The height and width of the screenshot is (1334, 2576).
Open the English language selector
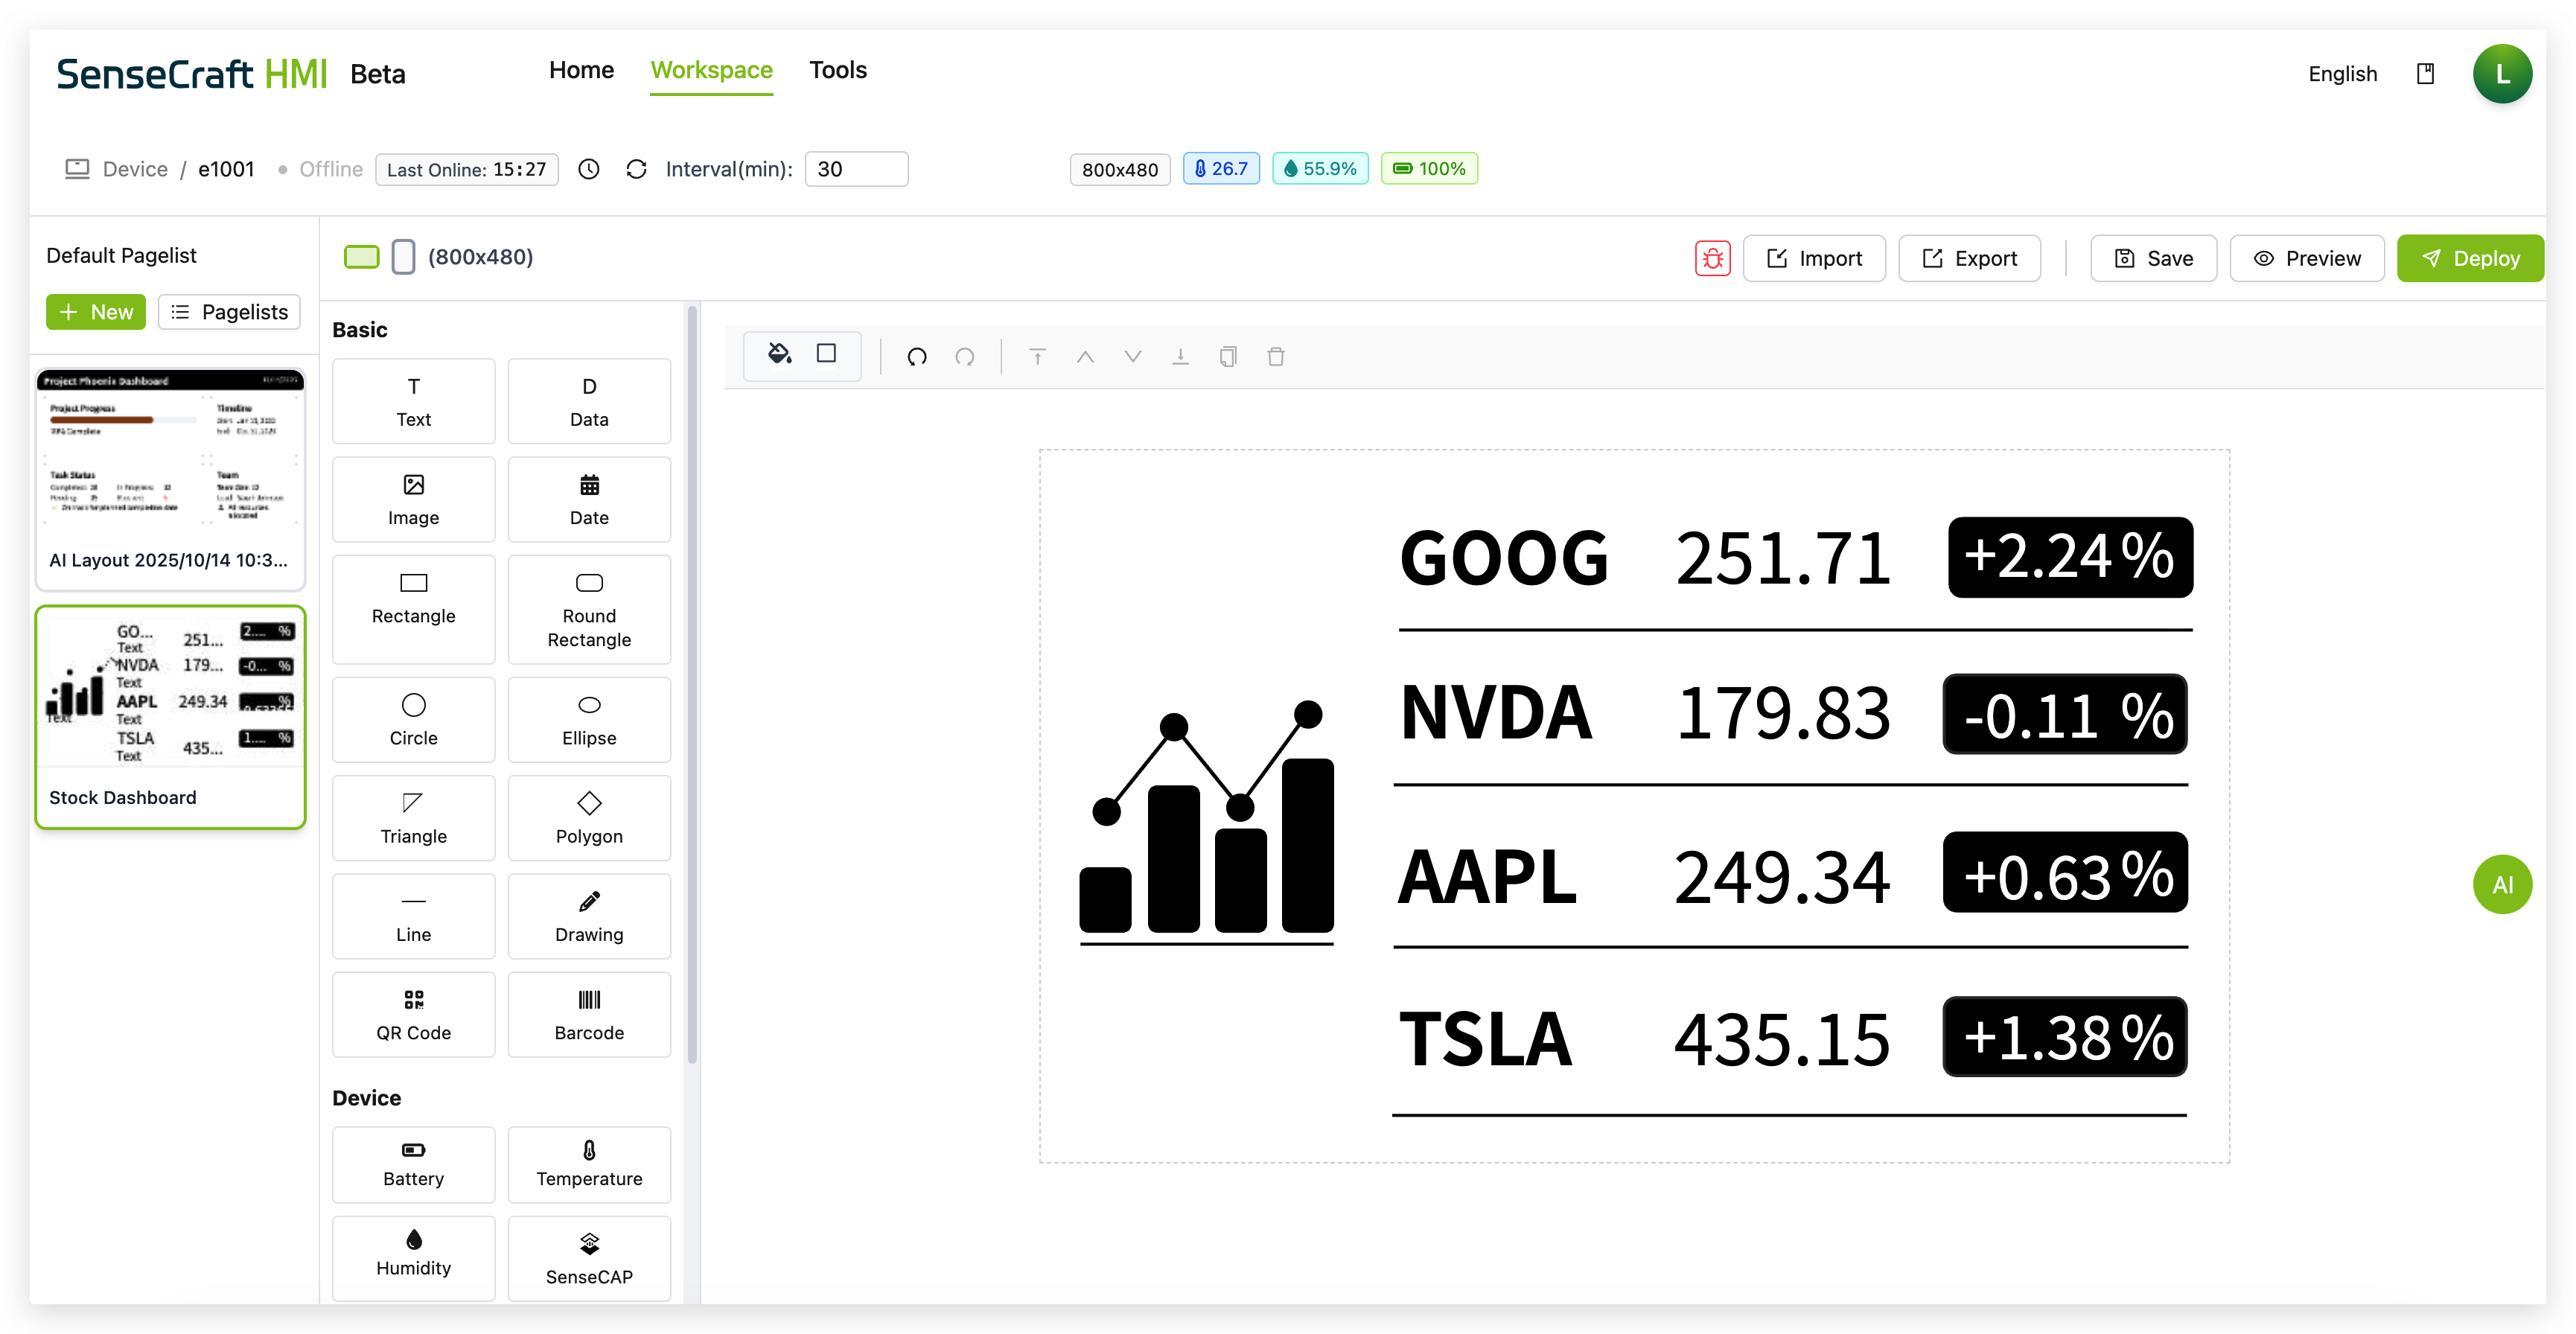pos(2342,74)
